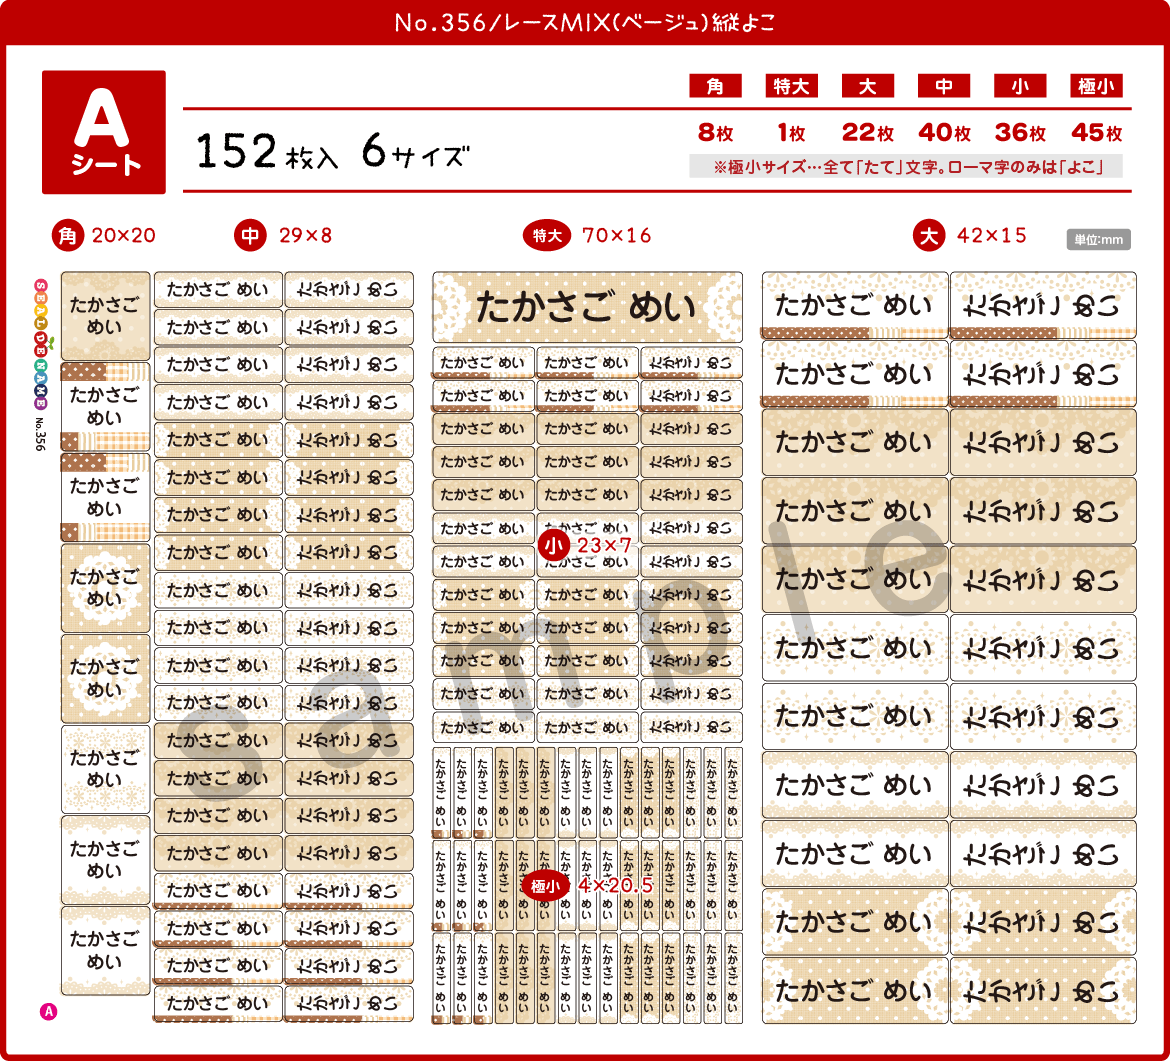
Task: Click the title No.356/レースMIX(ベージュ)縦よこ
Action: click(585, 22)
